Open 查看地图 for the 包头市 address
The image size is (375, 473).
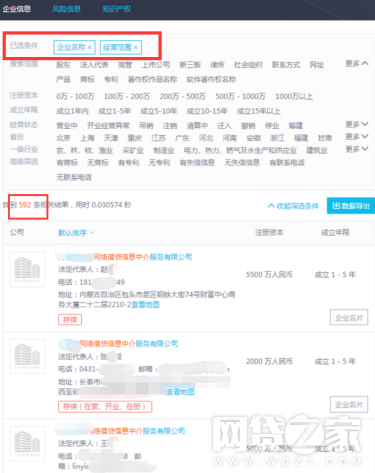[x=146, y=304]
